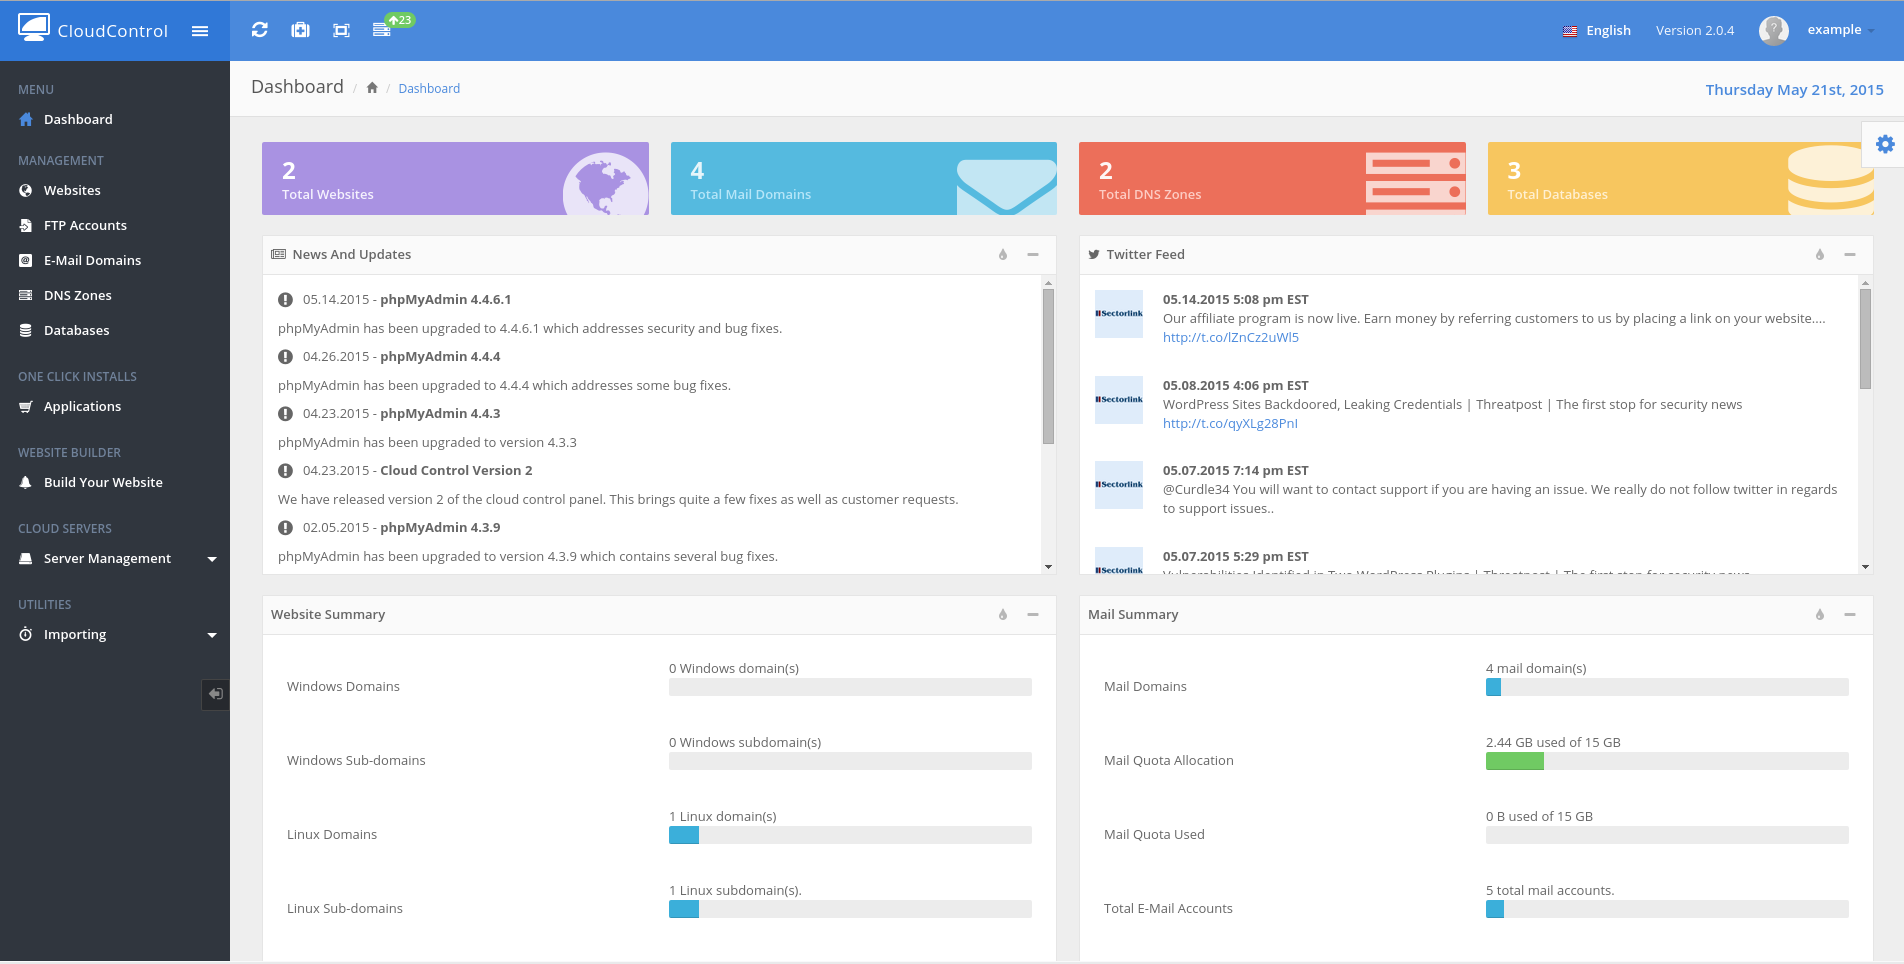Click the CloudControl monitor logo icon
Viewport: 1904px width, 964px height.
(x=34, y=28)
